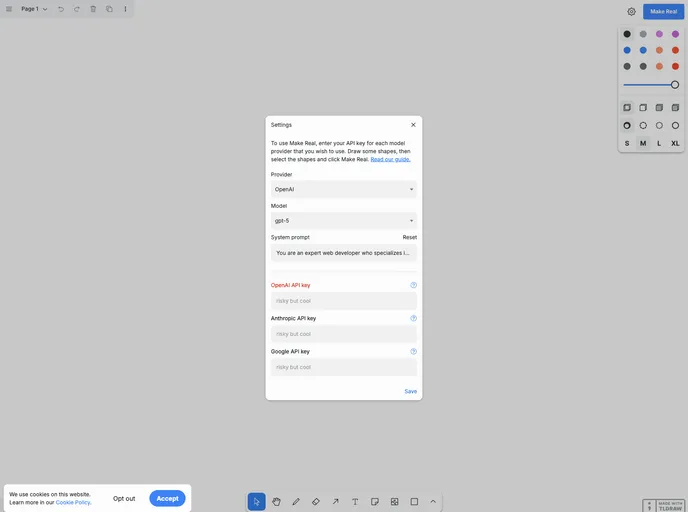Select the Hand pan tool
The width and height of the screenshot is (688, 512).
(276, 501)
